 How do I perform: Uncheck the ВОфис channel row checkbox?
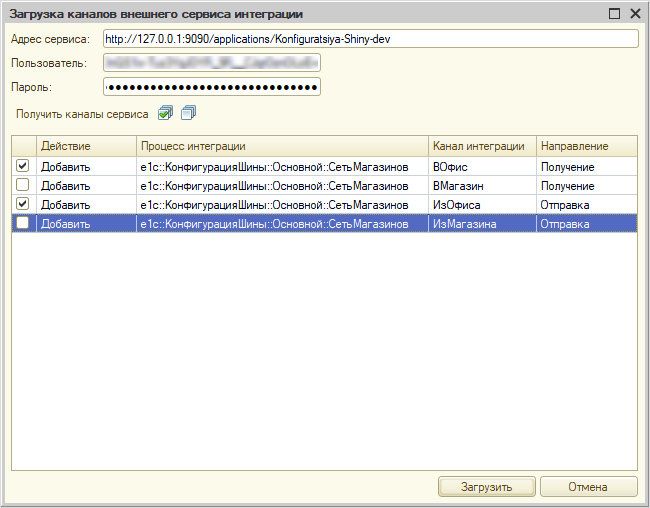point(23,166)
